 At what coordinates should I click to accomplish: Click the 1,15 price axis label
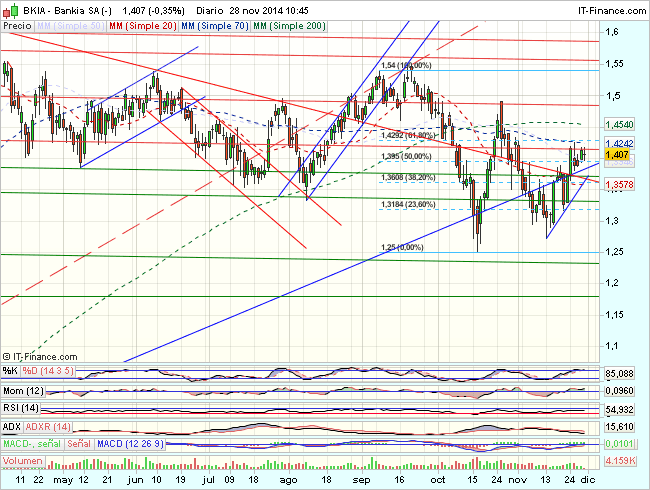[x=614, y=315]
